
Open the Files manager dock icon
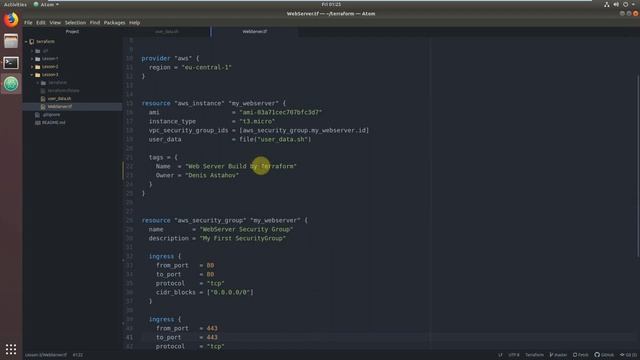point(11,41)
